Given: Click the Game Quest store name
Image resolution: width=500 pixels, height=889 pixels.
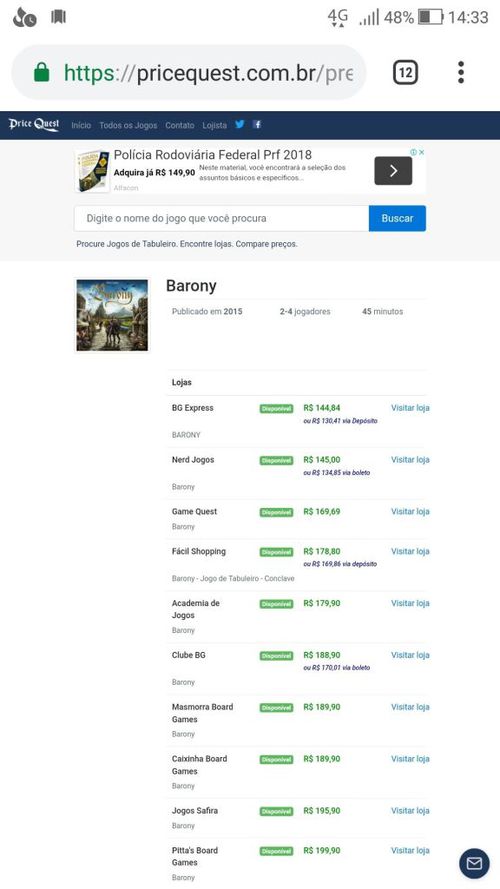Looking at the screenshot, I should 194,511.
